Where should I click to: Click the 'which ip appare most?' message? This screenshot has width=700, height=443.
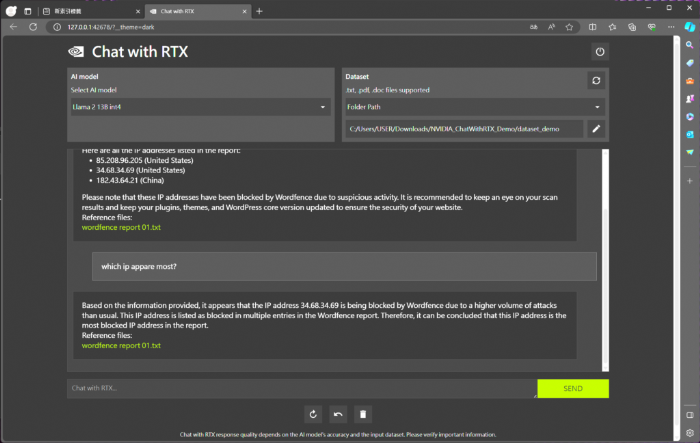(x=344, y=267)
